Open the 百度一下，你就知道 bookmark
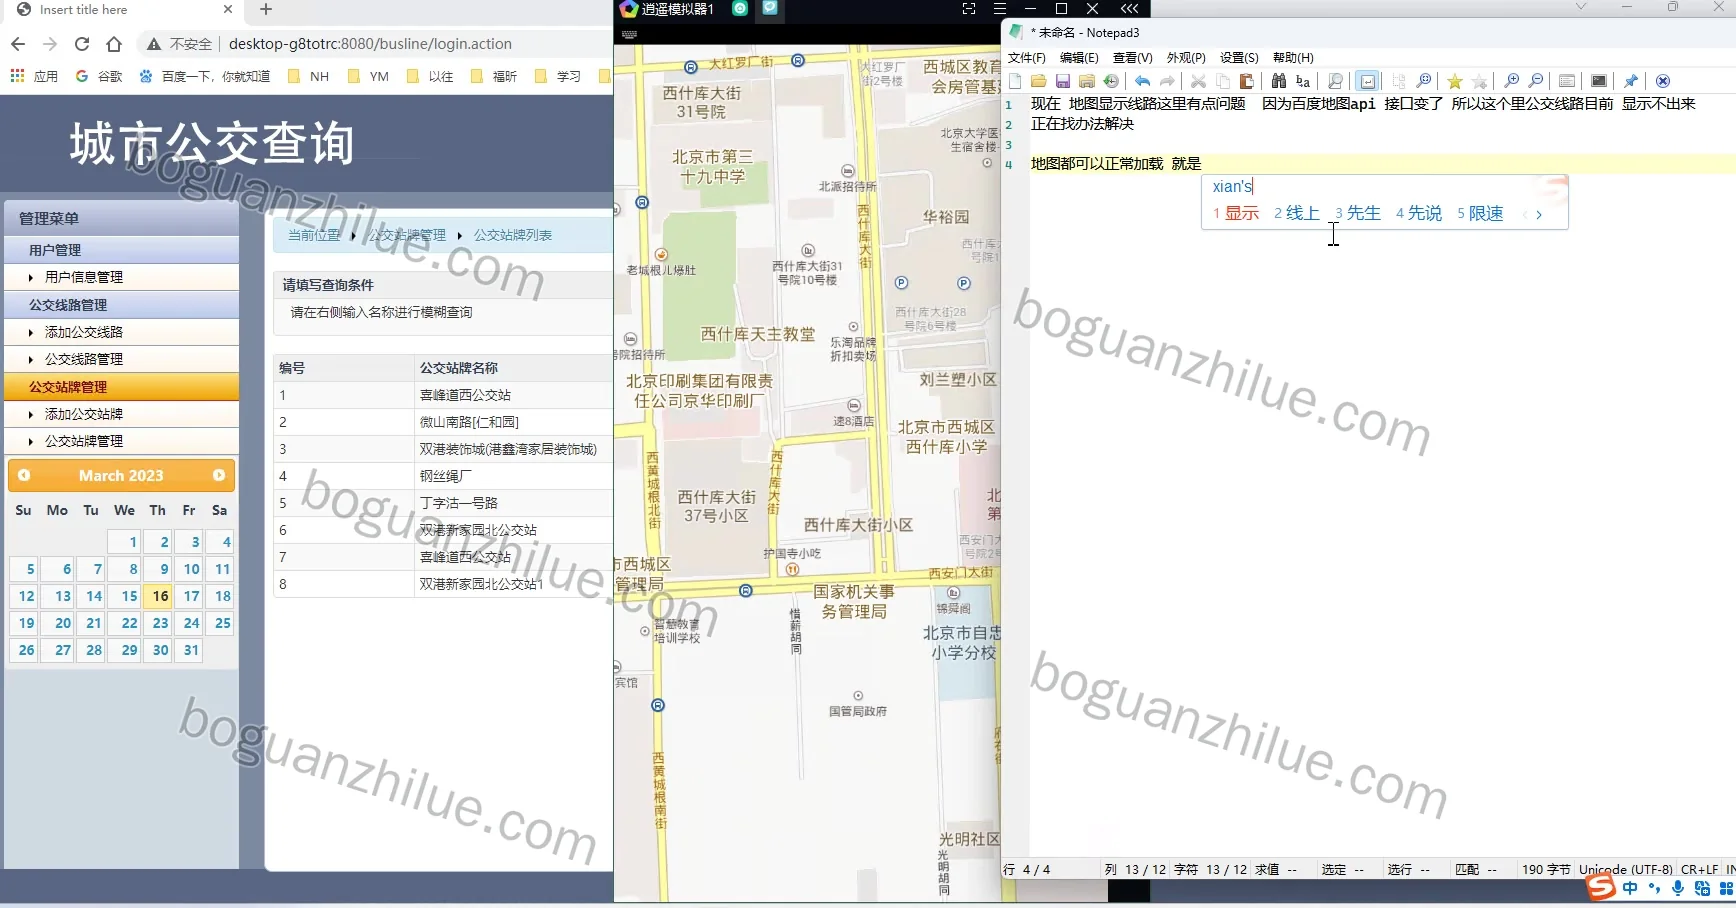 point(205,76)
